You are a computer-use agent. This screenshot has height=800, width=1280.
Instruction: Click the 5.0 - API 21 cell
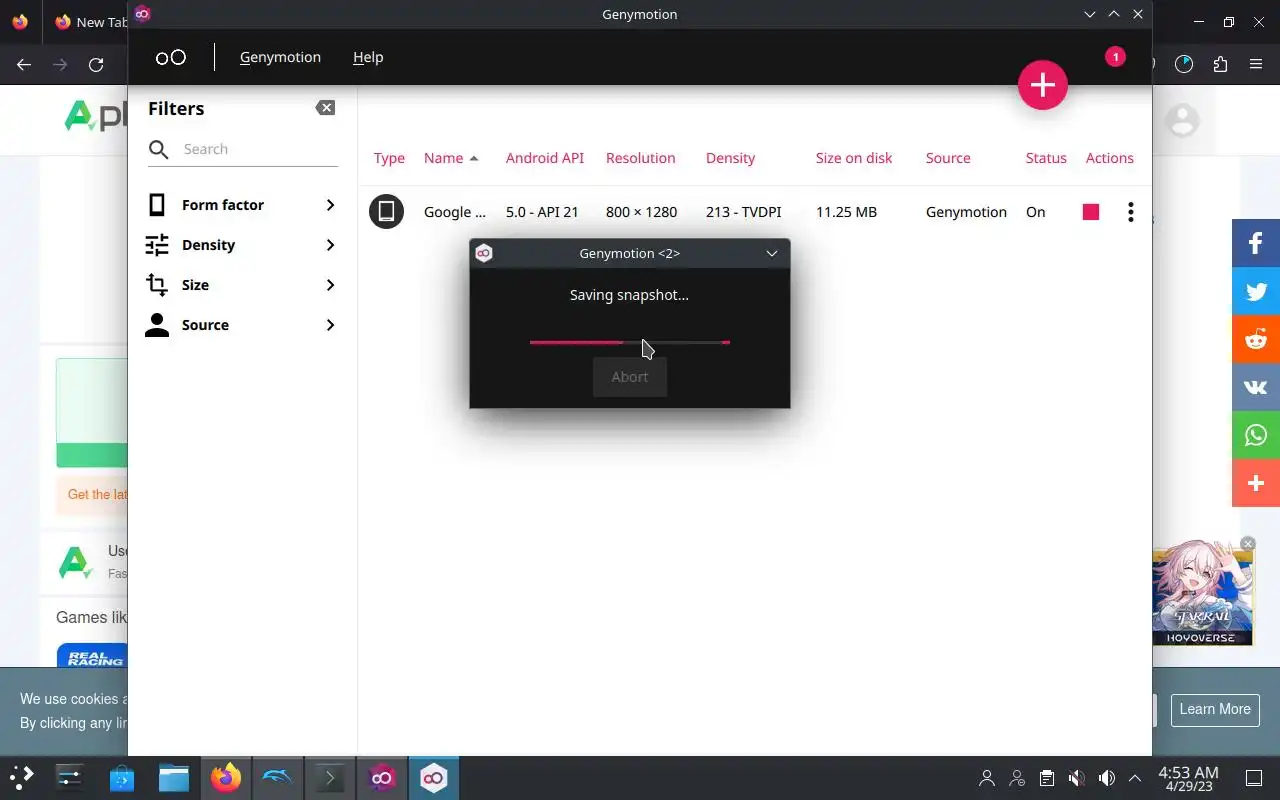click(542, 212)
